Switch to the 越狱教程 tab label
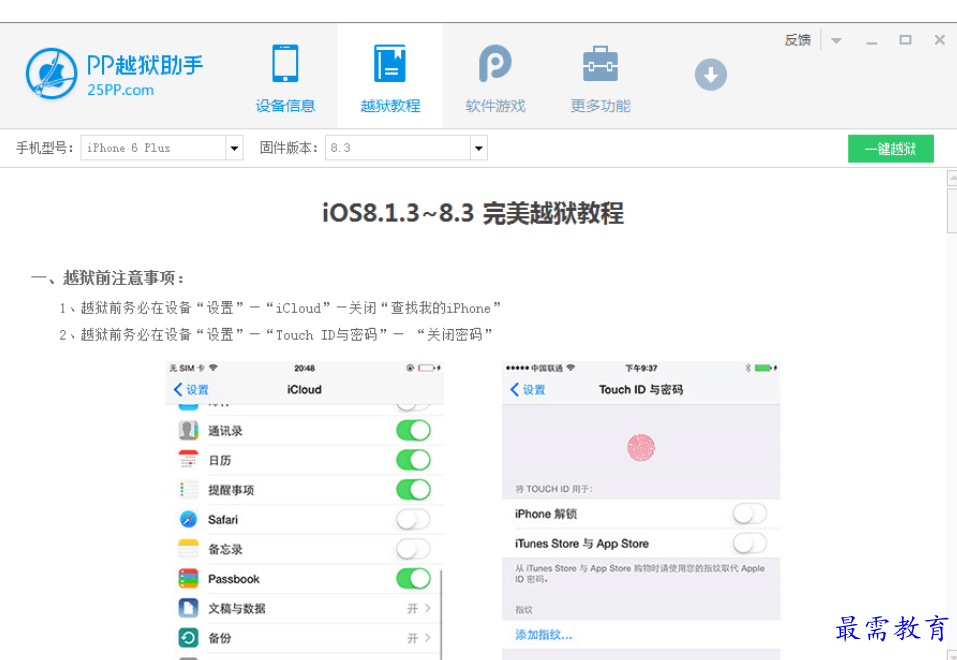Screen dimensions: 957x660 pos(390,106)
